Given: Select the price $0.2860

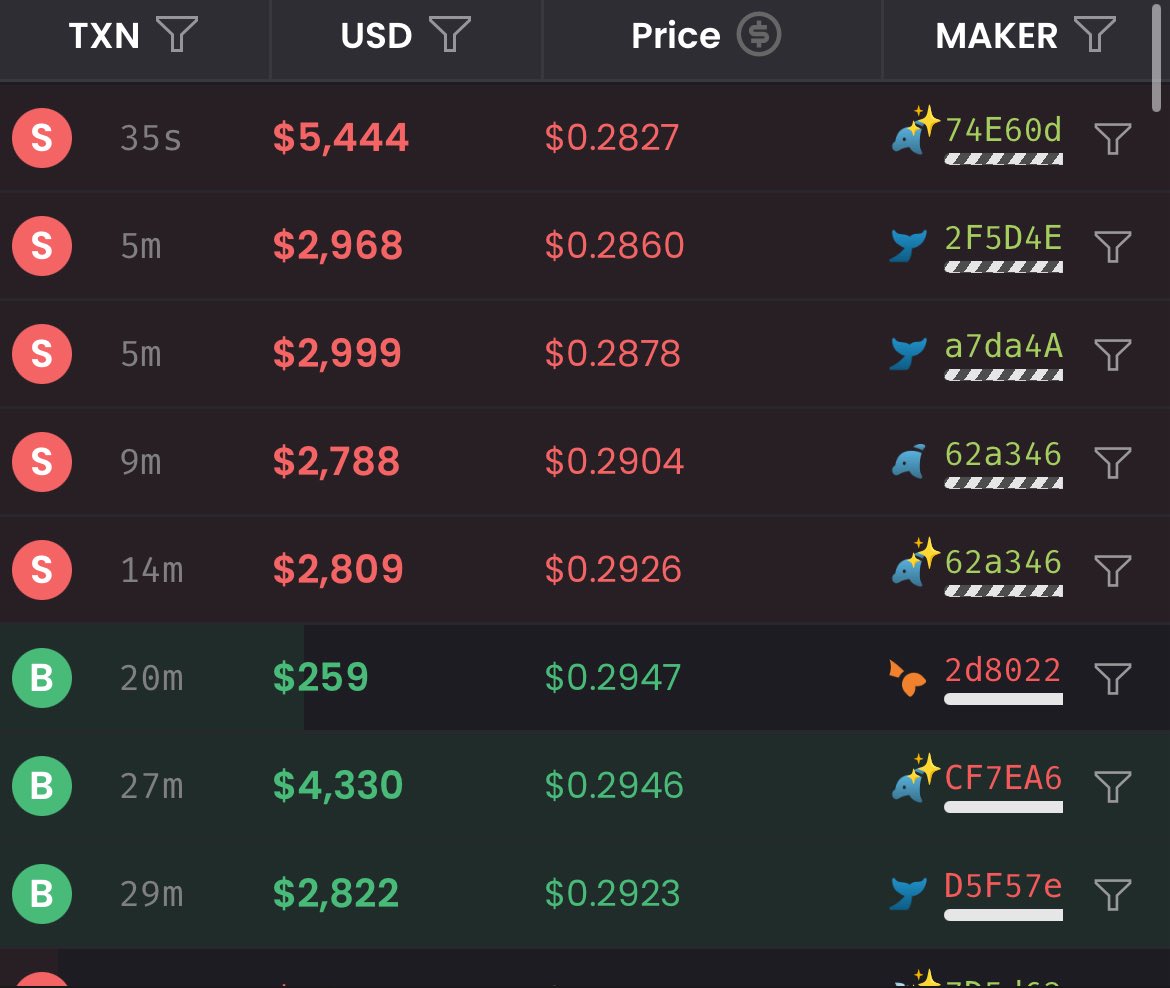Looking at the screenshot, I should 614,246.
